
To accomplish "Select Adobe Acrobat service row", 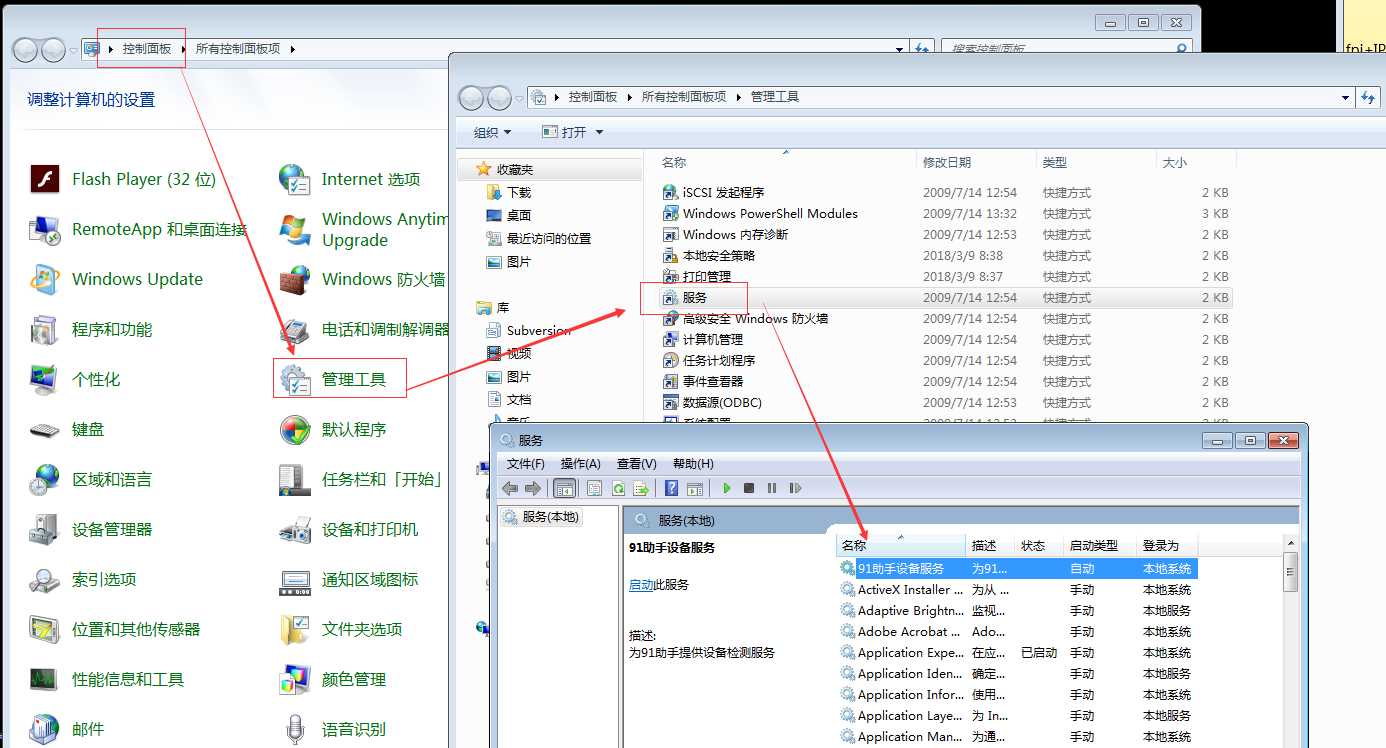I will [x=1017, y=631].
